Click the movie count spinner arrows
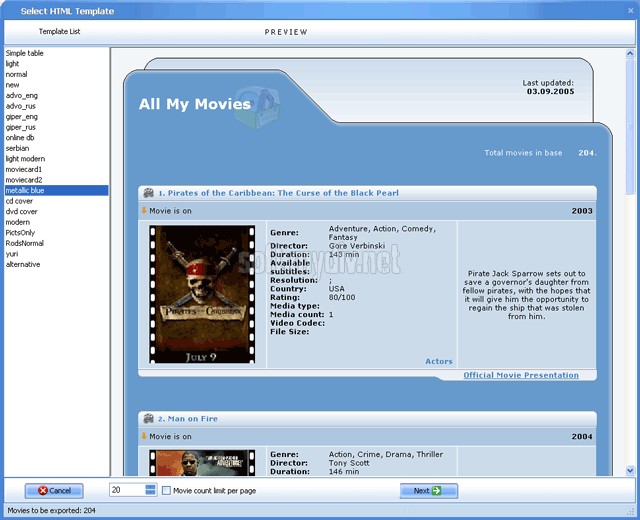Screen dimensions: 640x520 coord(151,490)
